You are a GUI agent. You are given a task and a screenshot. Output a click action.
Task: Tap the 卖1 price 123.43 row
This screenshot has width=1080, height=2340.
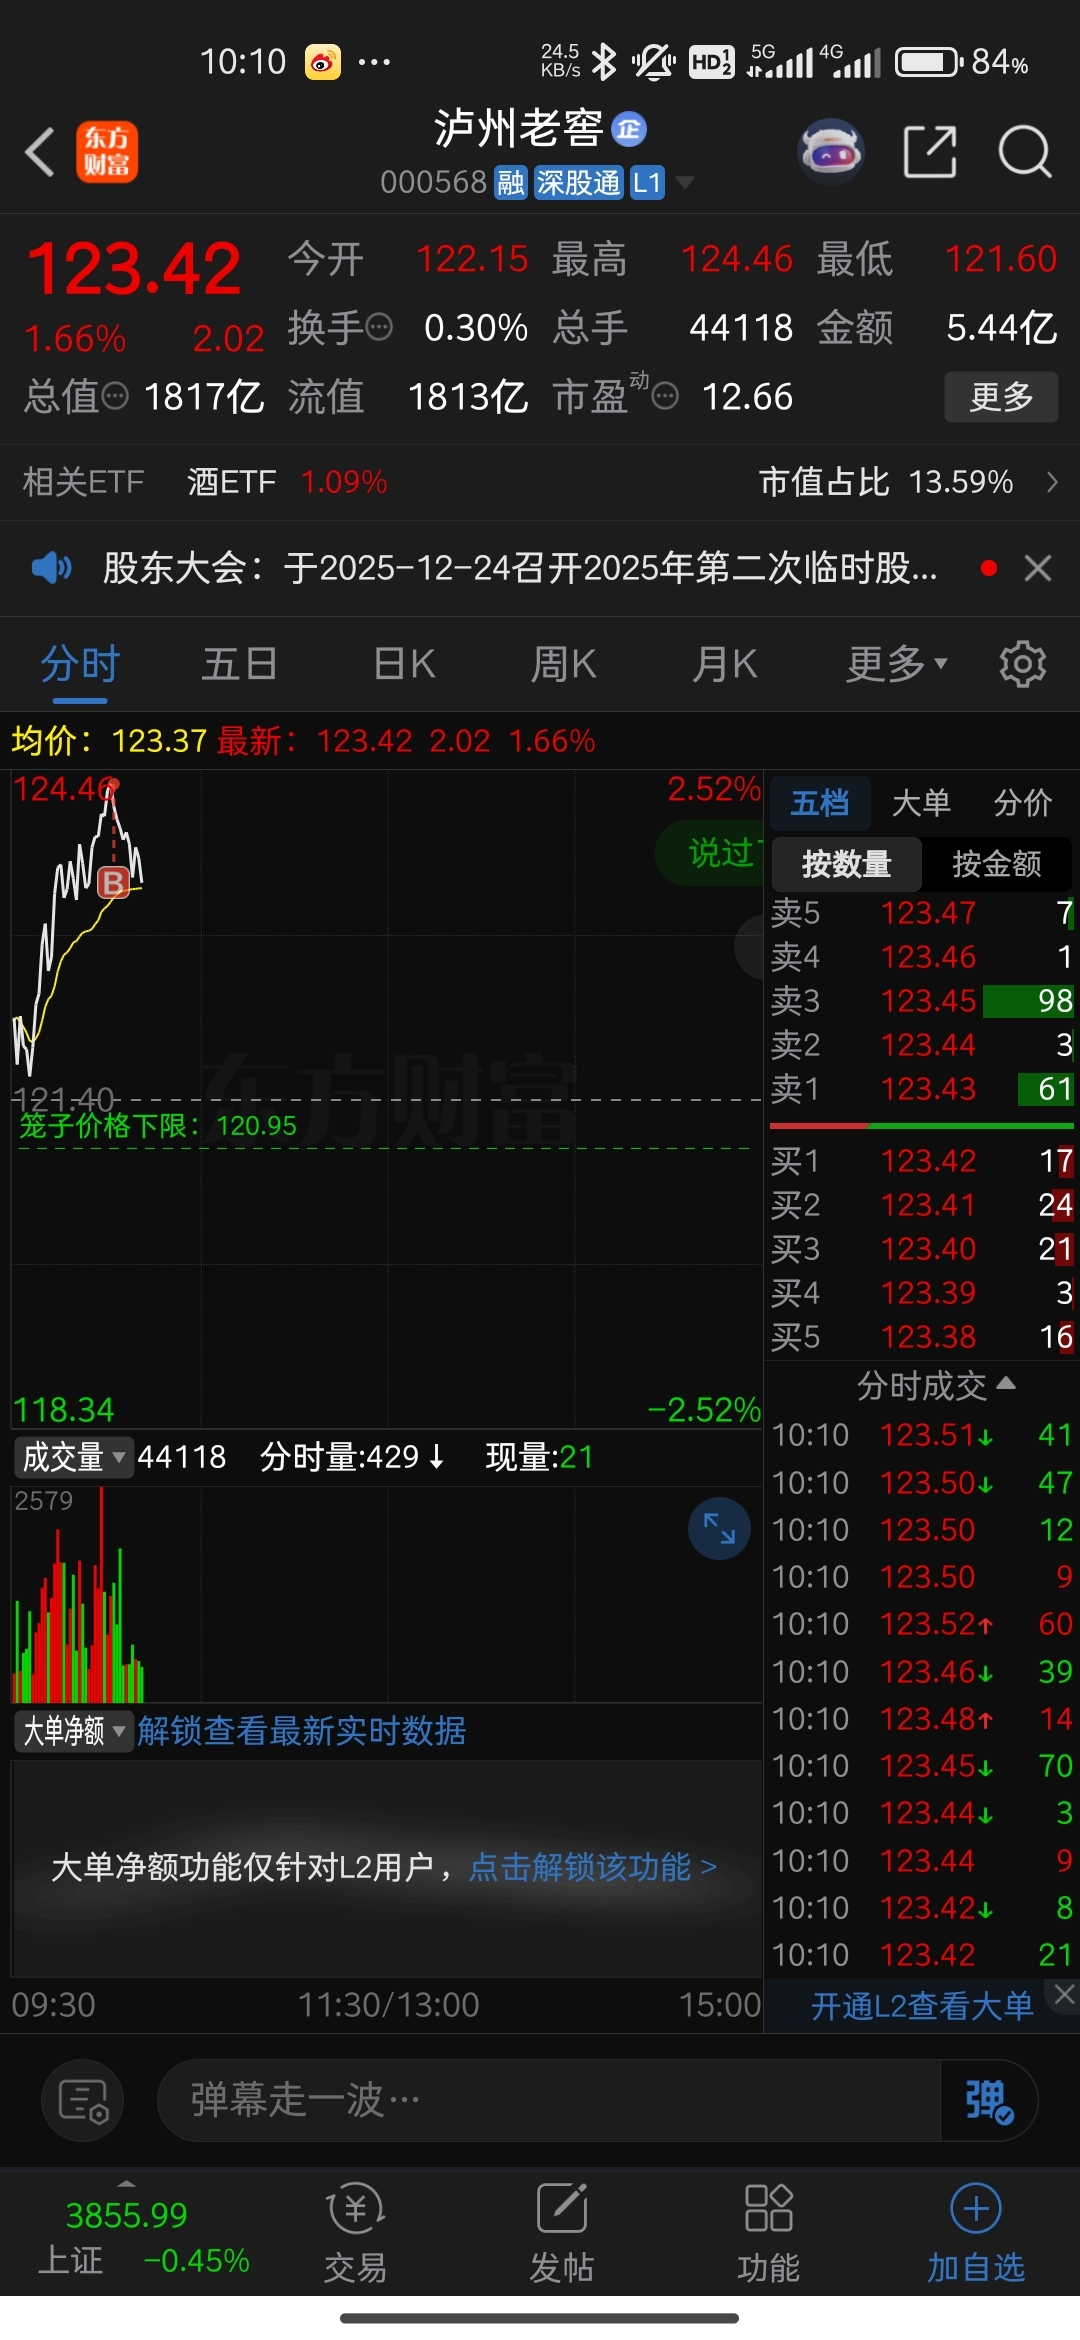tap(922, 1089)
